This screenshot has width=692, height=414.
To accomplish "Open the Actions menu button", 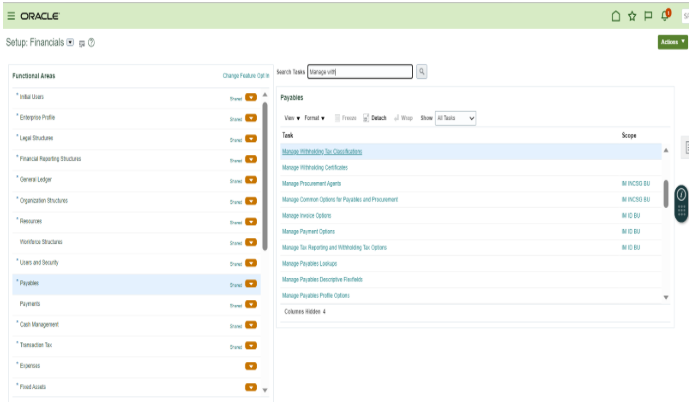I will [672, 42].
